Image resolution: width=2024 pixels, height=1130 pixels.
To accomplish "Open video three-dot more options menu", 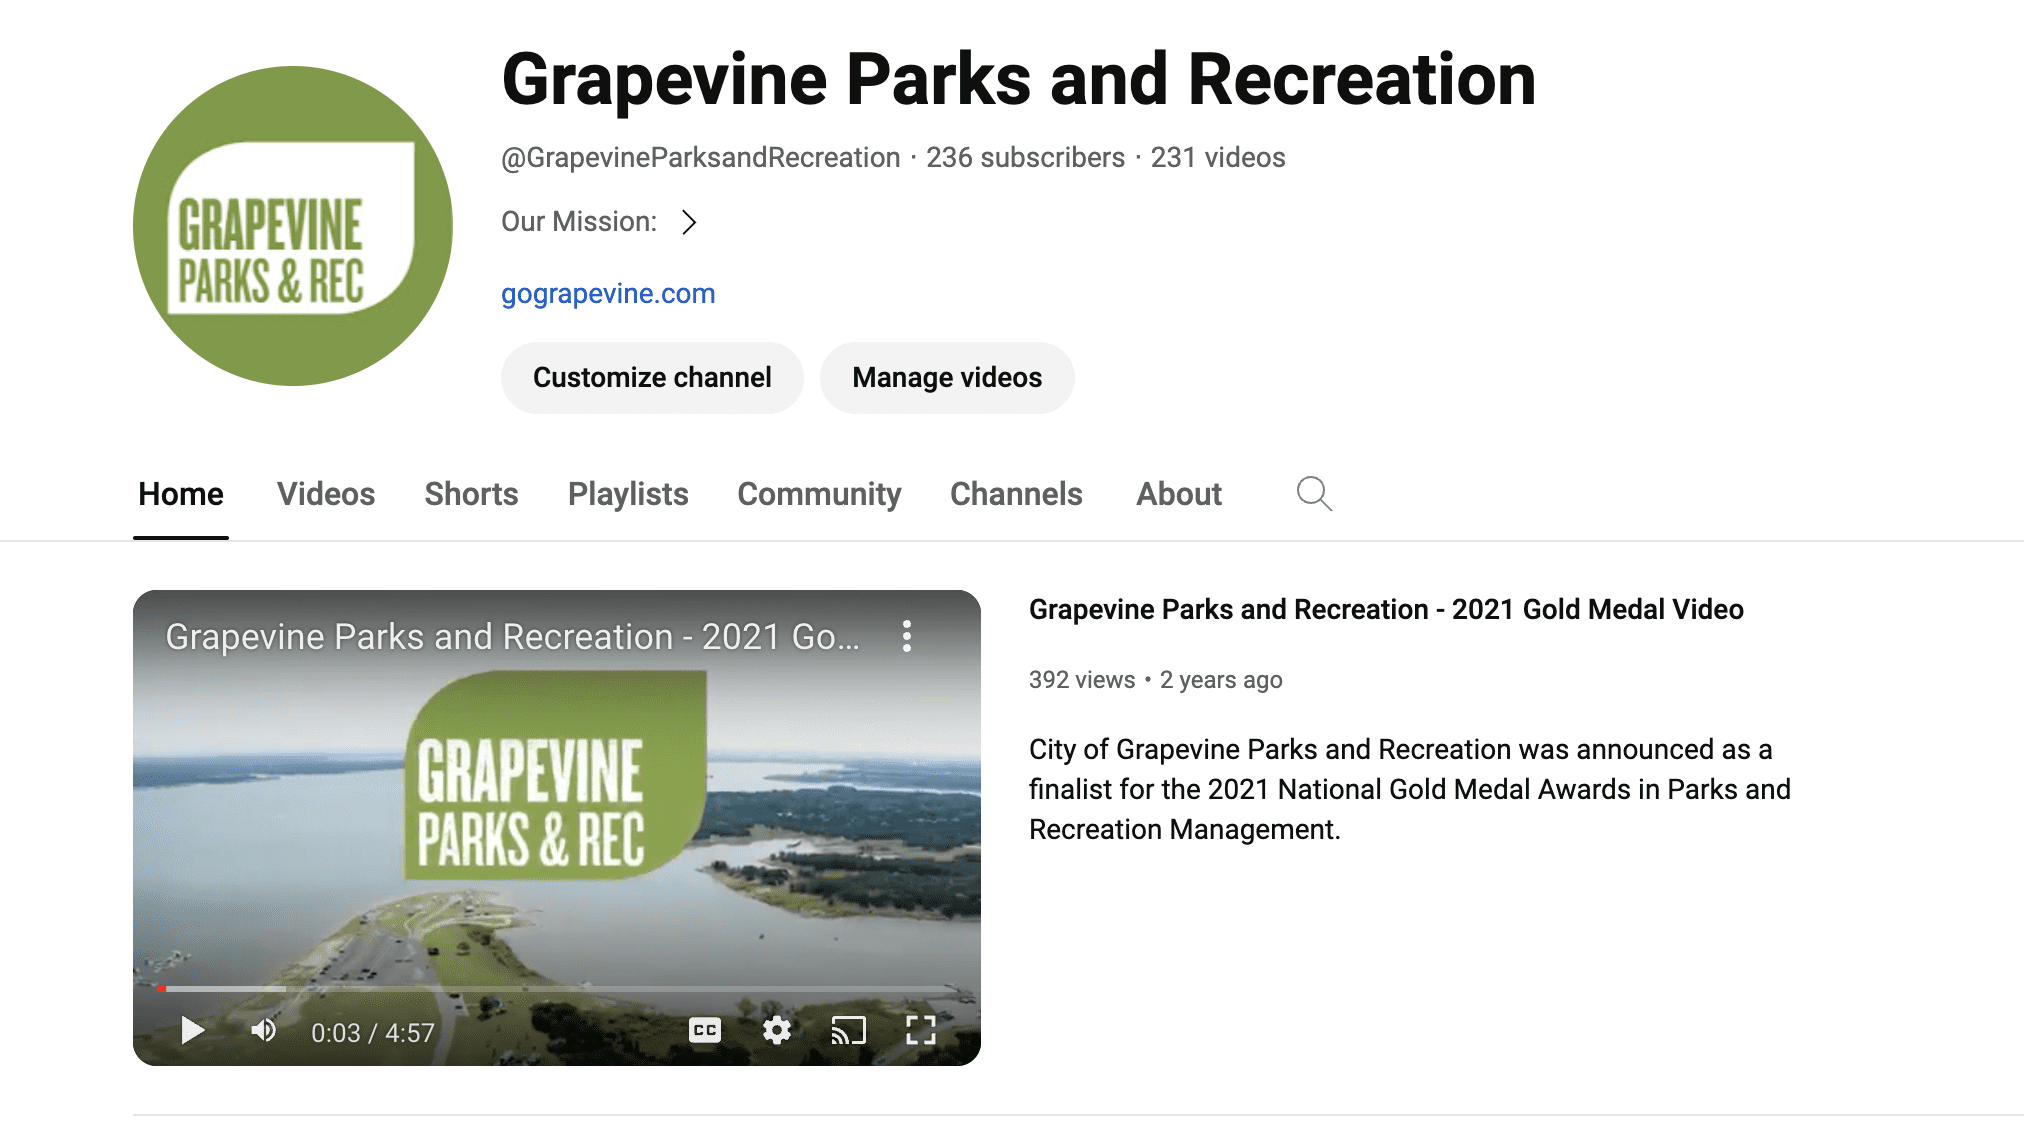I will tap(907, 637).
